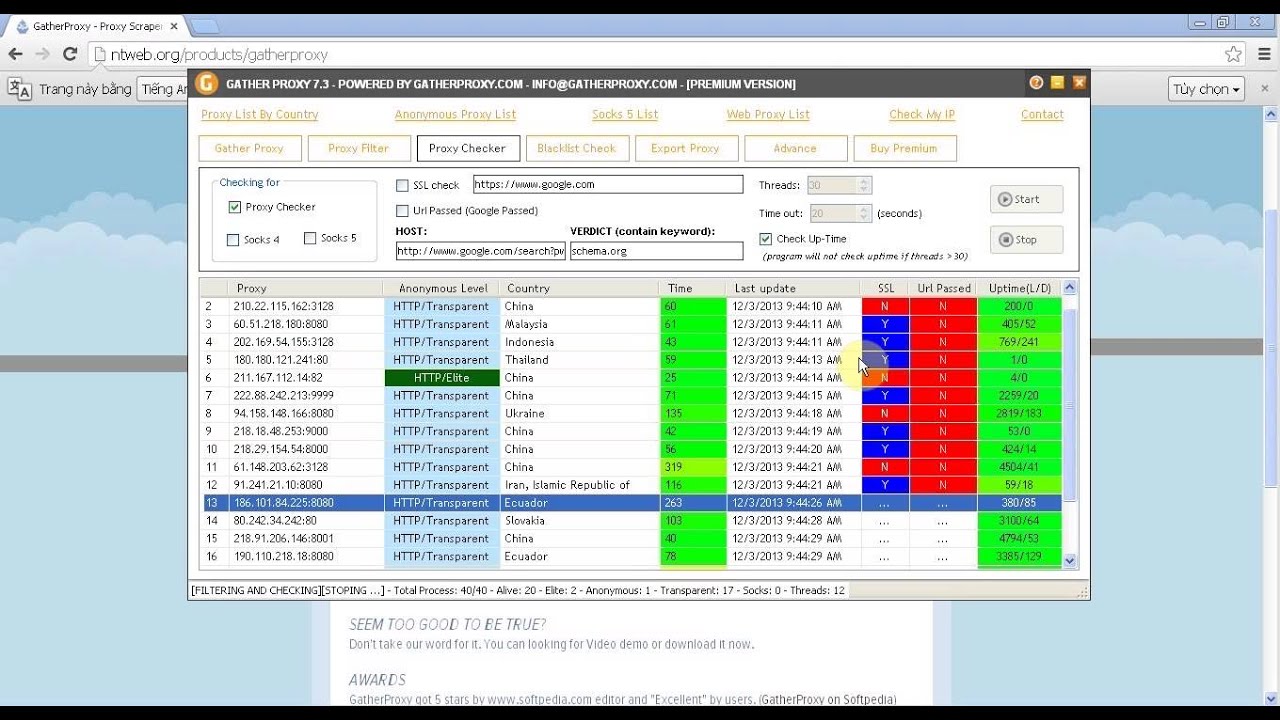Image resolution: width=1280 pixels, height=720 pixels.
Task: Click the Iran, Islamic Republic of cell
Action: [580, 485]
